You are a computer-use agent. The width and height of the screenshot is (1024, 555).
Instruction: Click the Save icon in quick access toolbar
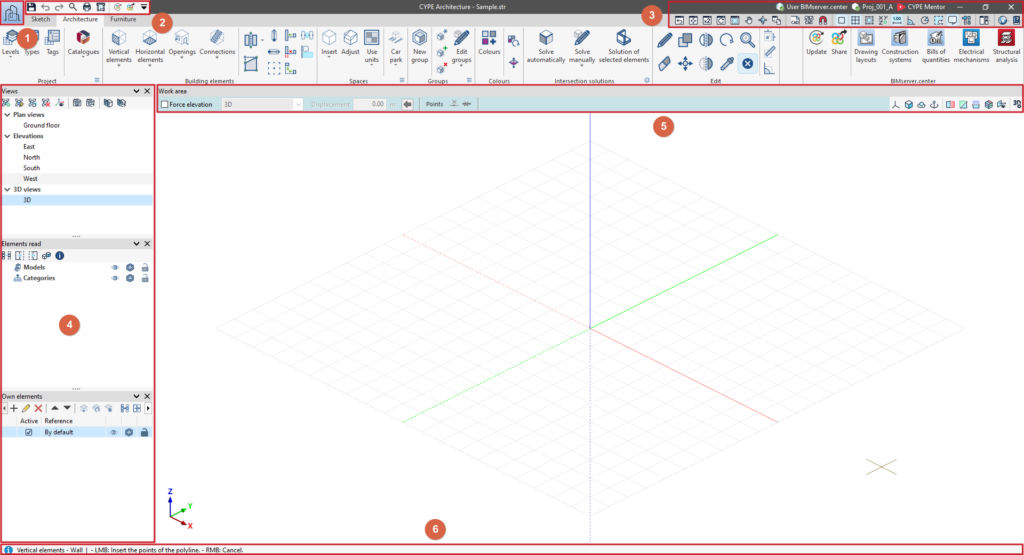(x=31, y=7)
